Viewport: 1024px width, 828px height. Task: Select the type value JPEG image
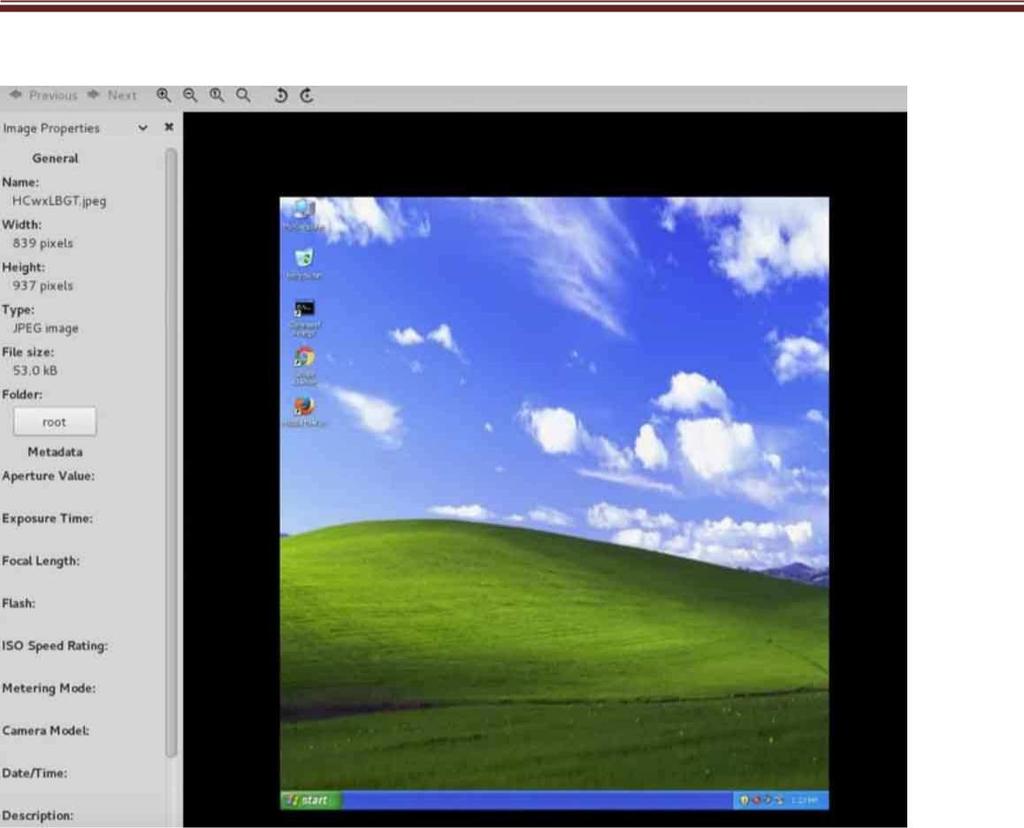(x=45, y=328)
